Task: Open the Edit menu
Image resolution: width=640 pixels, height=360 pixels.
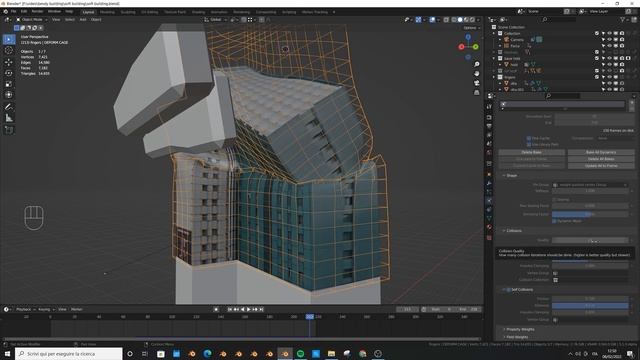Action: pyautogui.click(x=24, y=12)
